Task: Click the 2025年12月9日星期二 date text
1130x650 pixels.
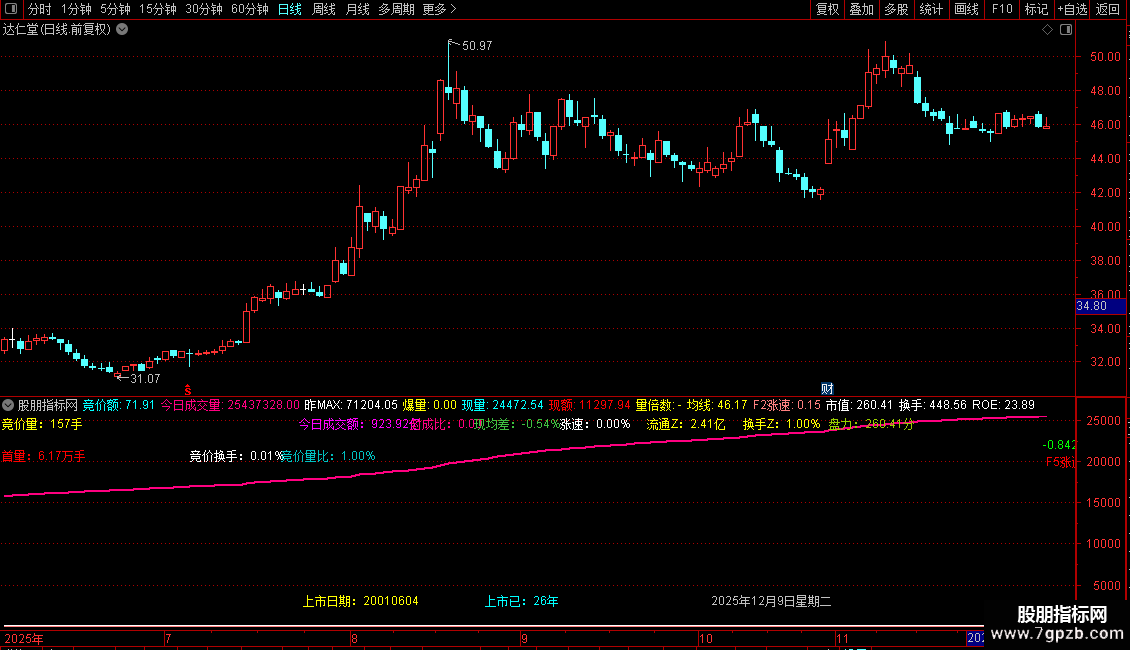Action: click(x=771, y=601)
